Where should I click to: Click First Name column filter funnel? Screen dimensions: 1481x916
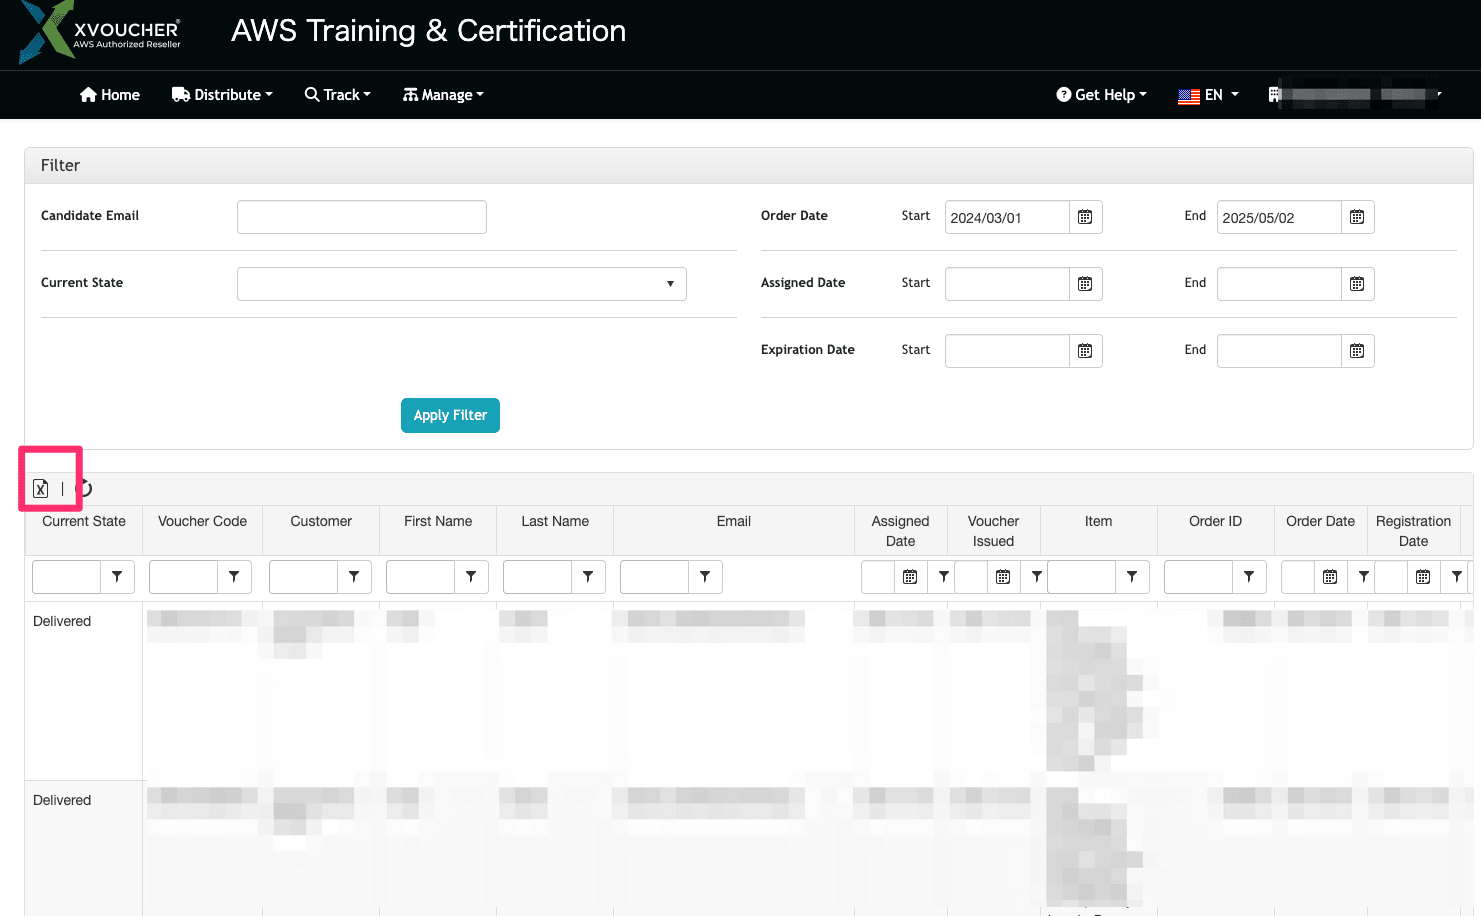(471, 577)
